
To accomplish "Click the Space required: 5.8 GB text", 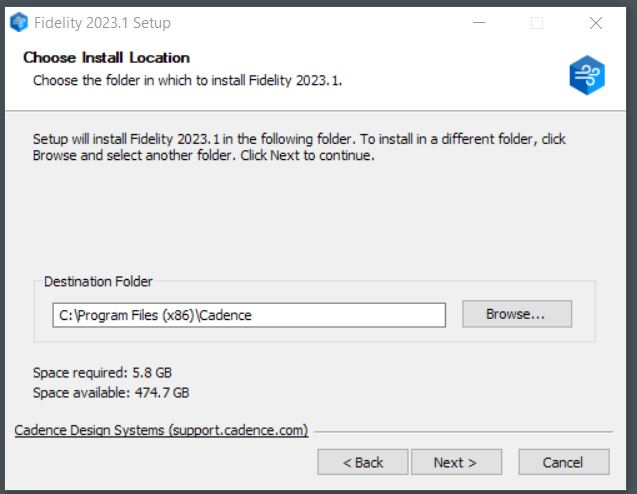I will [x=102, y=373].
